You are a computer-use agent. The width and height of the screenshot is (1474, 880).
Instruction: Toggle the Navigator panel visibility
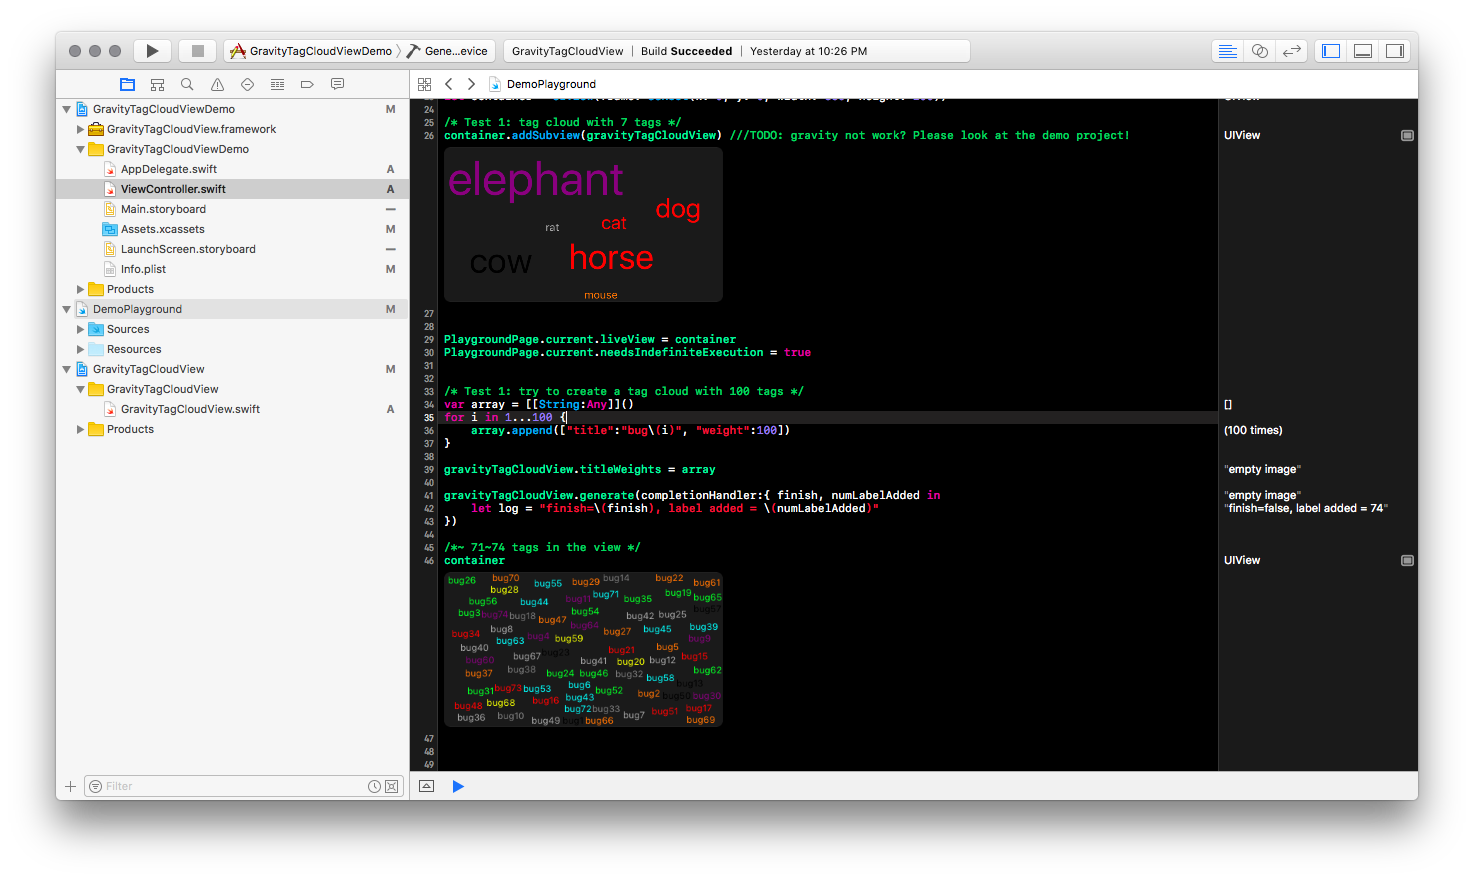(x=1331, y=51)
